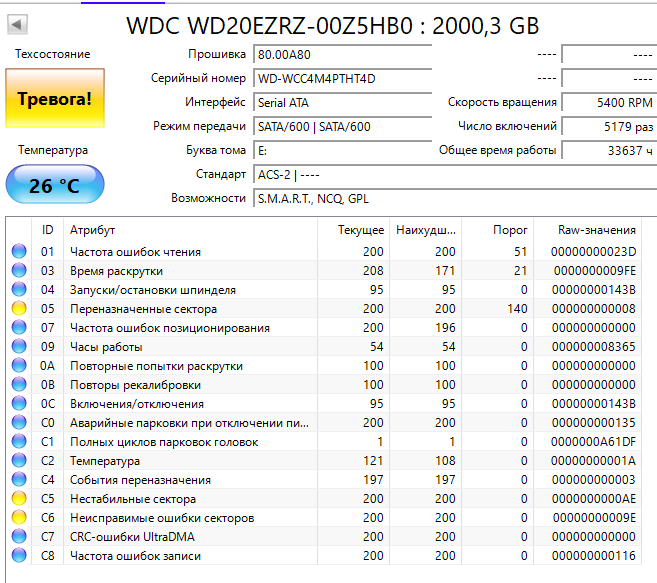Click status icon for attribute 0A row
The image size is (657, 583).
(19, 365)
